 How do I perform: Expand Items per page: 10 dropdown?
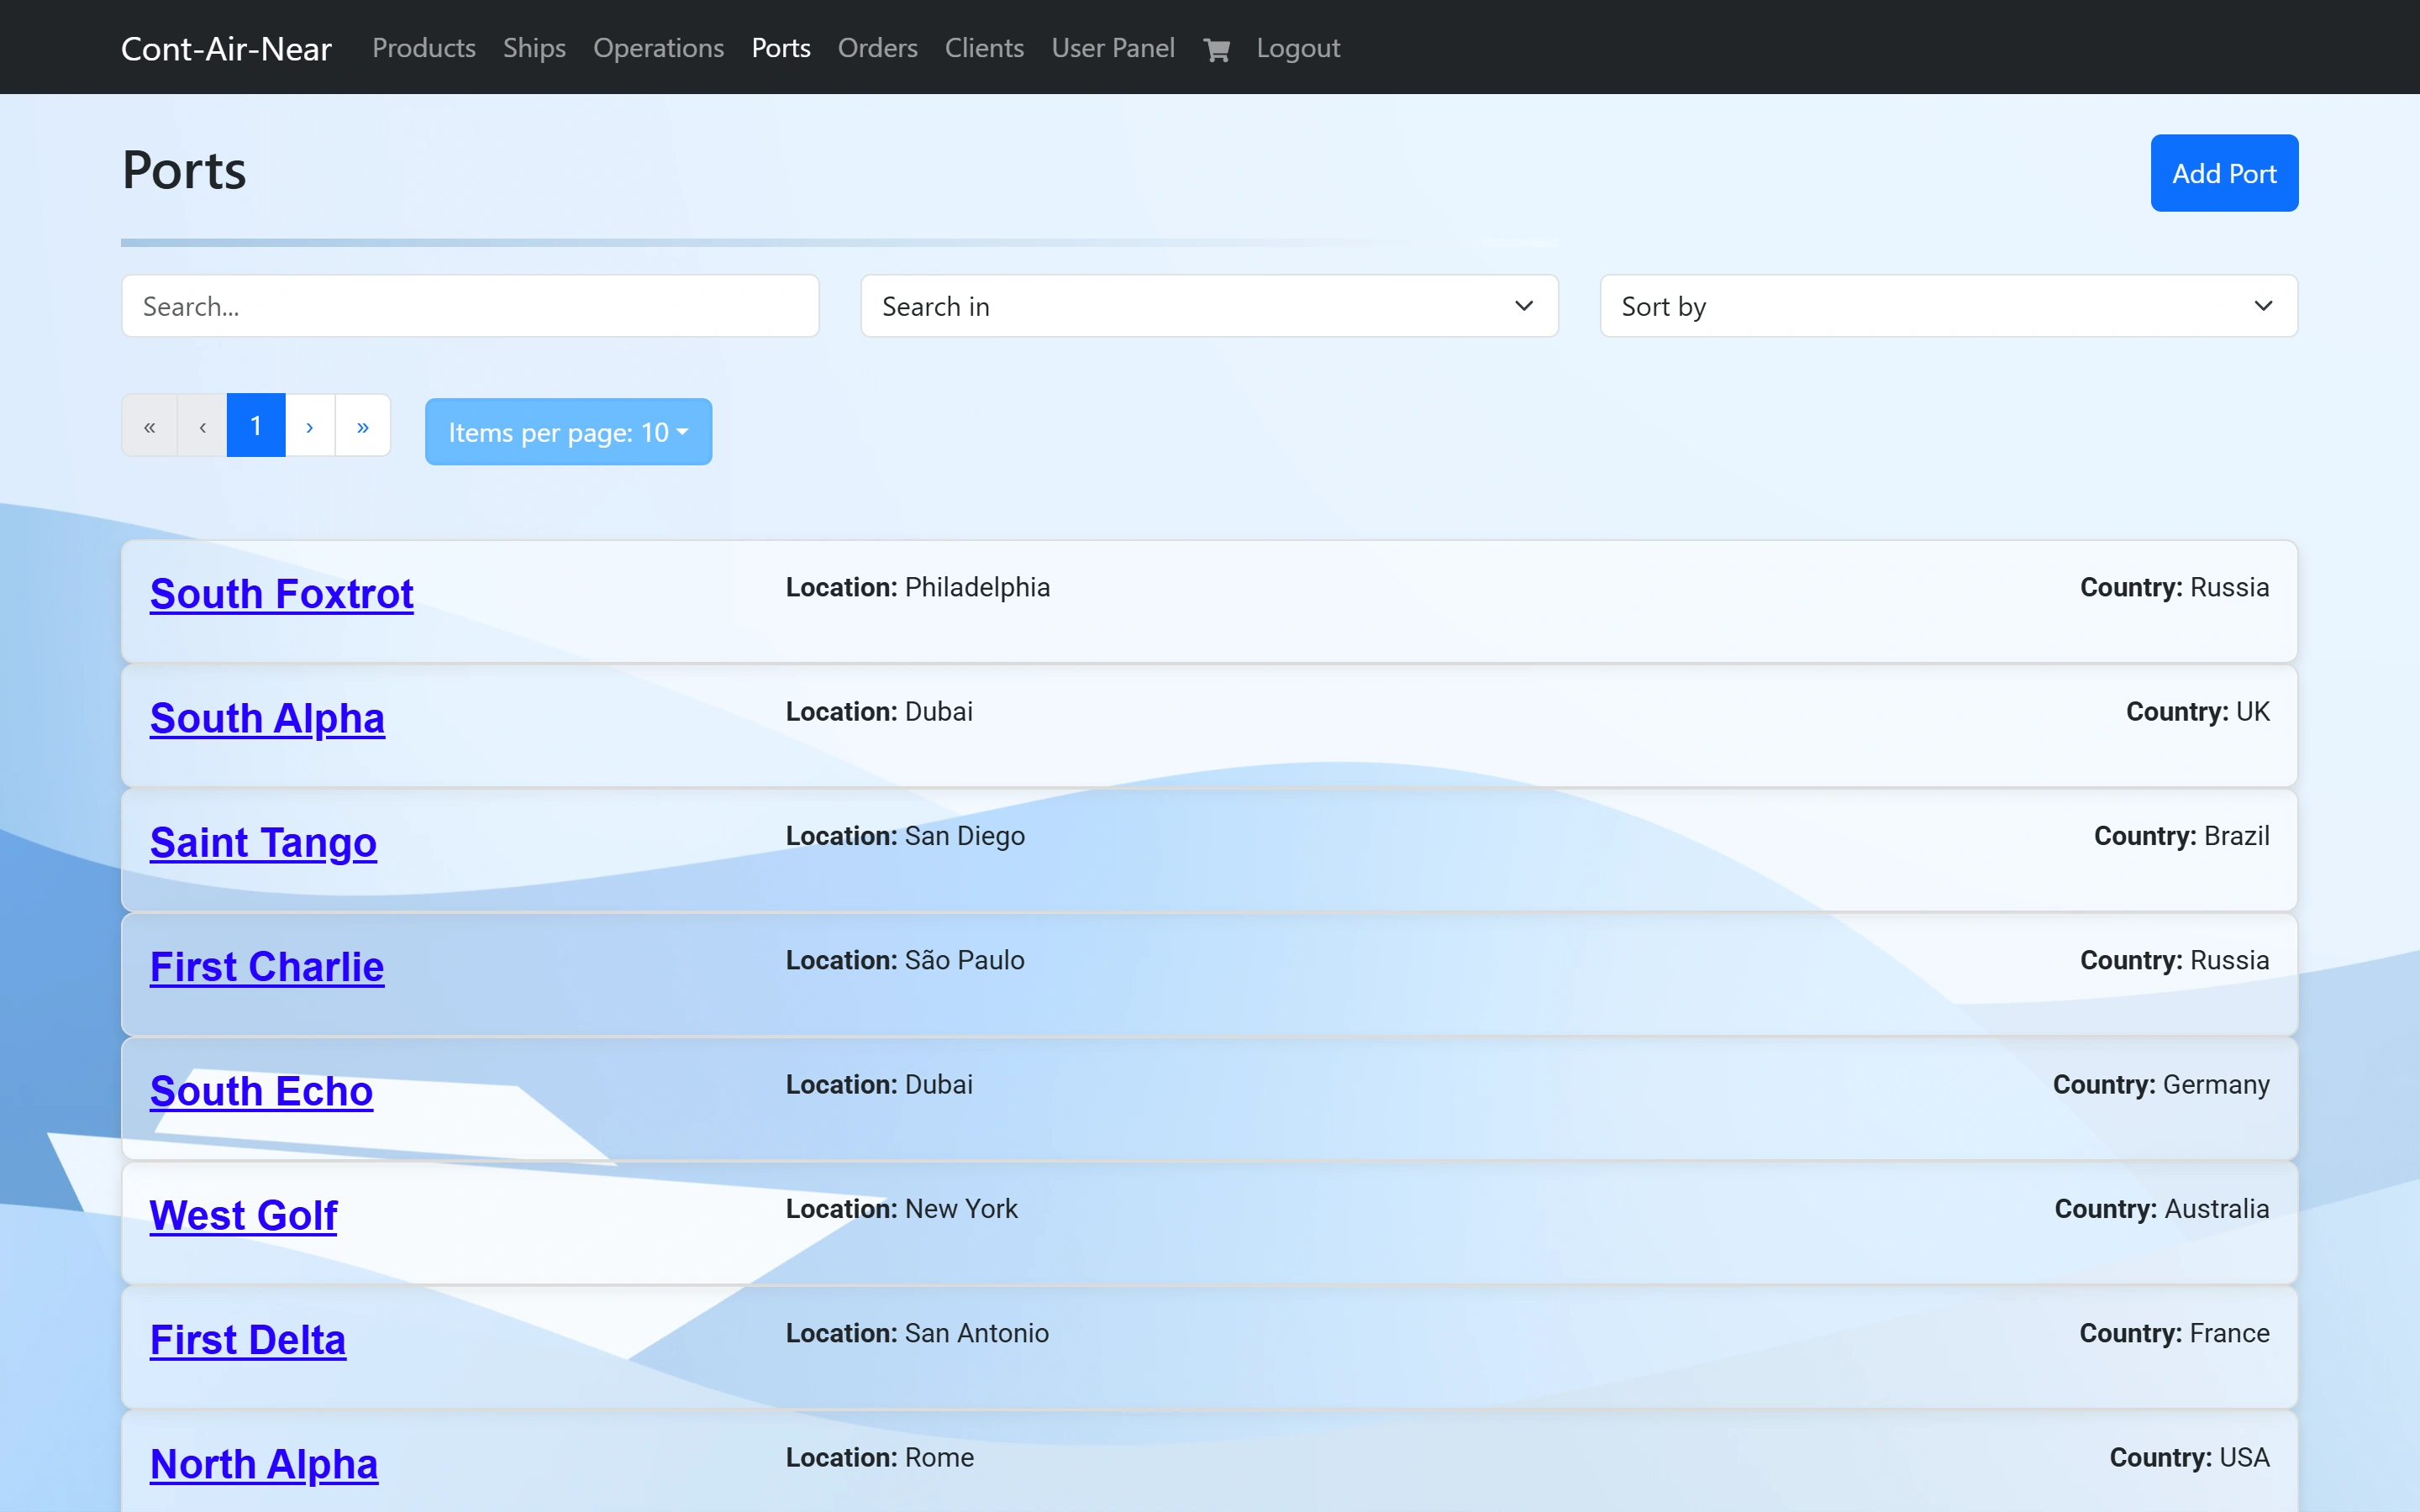click(x=568, y=432)
